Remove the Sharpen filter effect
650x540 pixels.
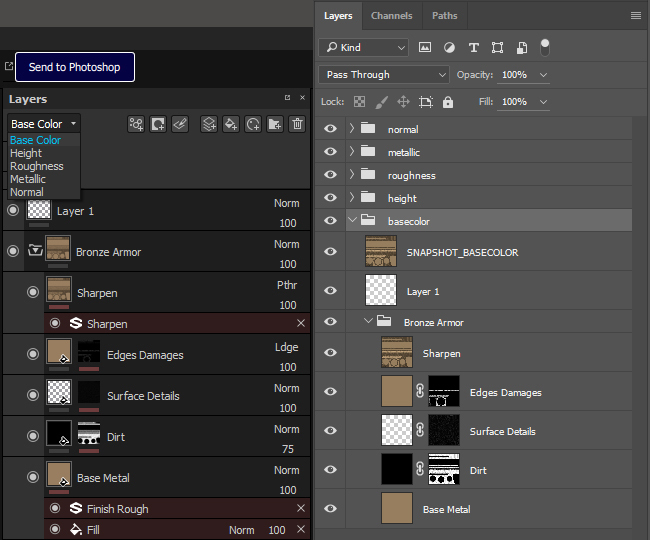coord(301,323)
